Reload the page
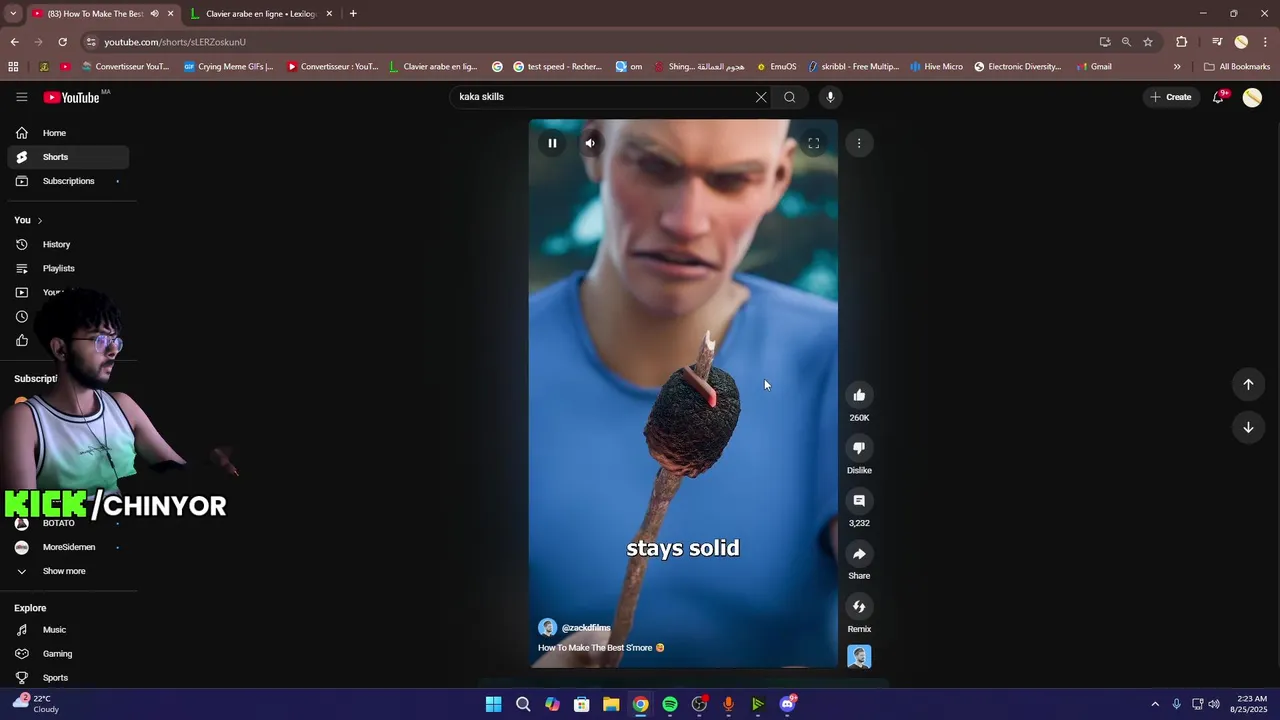This screenshot has height=720, width=1280. 62,42
